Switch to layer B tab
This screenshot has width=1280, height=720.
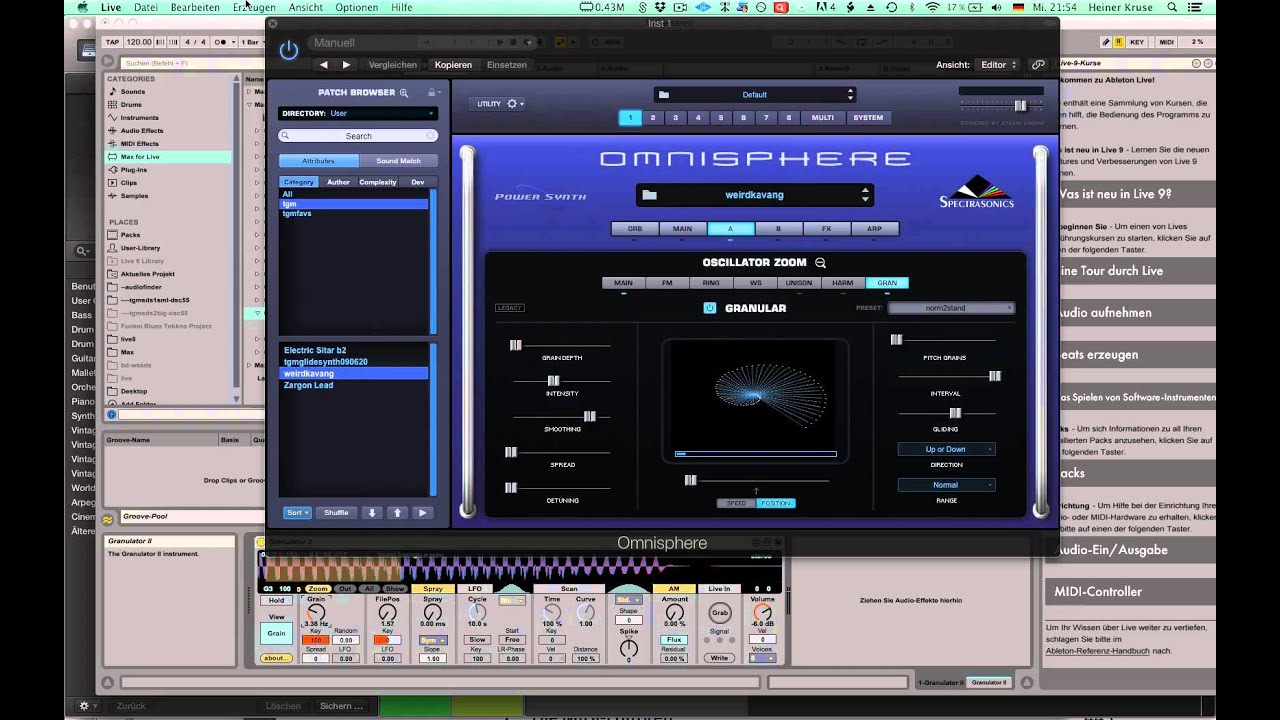click(x=778, y=229)
